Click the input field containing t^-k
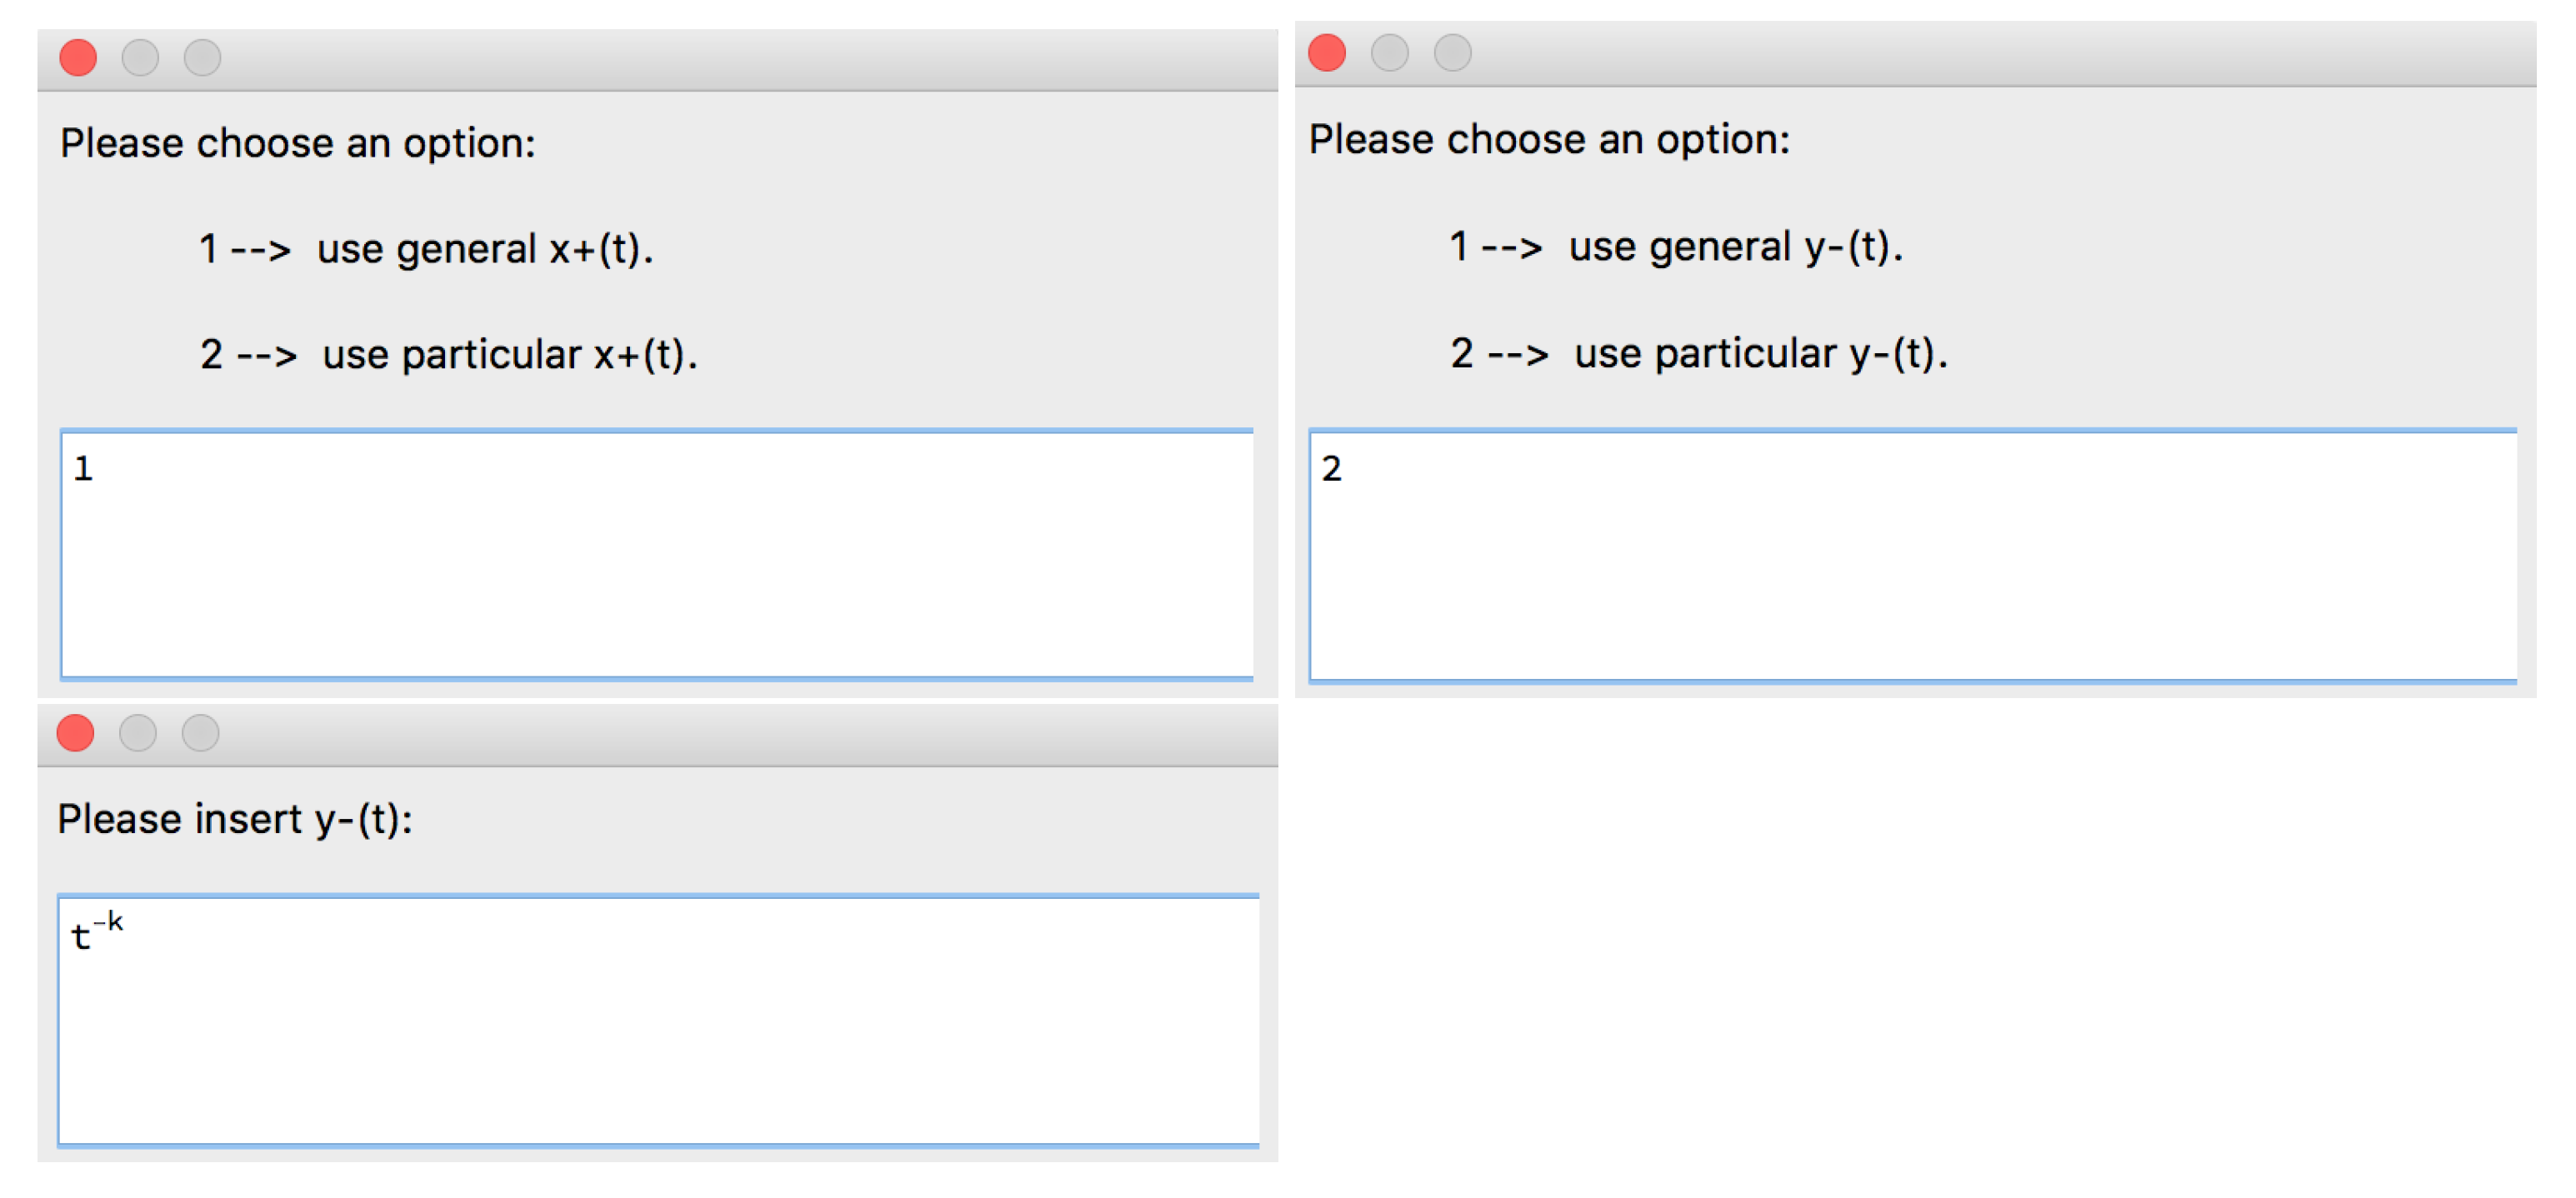Screen dimensions: 2576x1198 [x=658, y=1020]
